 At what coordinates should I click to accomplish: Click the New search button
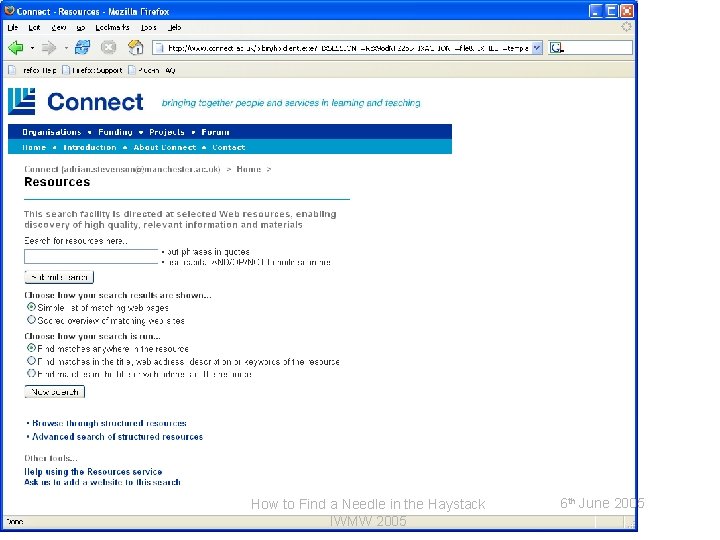tap(55, 392)
